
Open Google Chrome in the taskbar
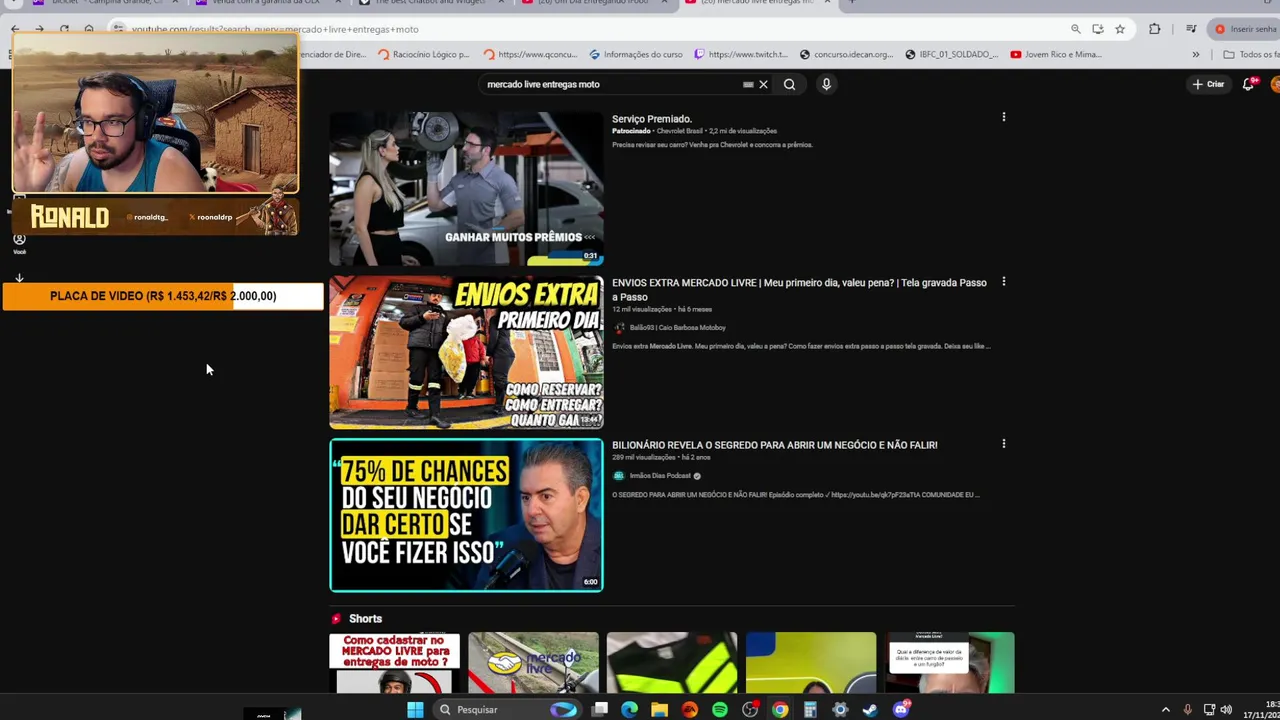(x=780, y=709)
